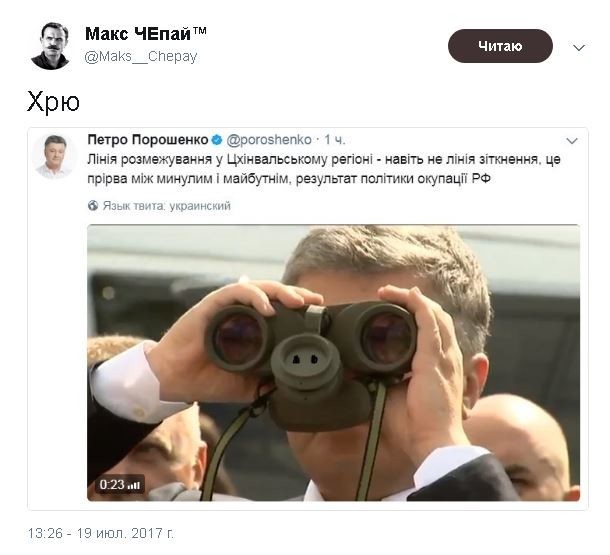Click the globe icon for tweet language

(x=93, y=206)
